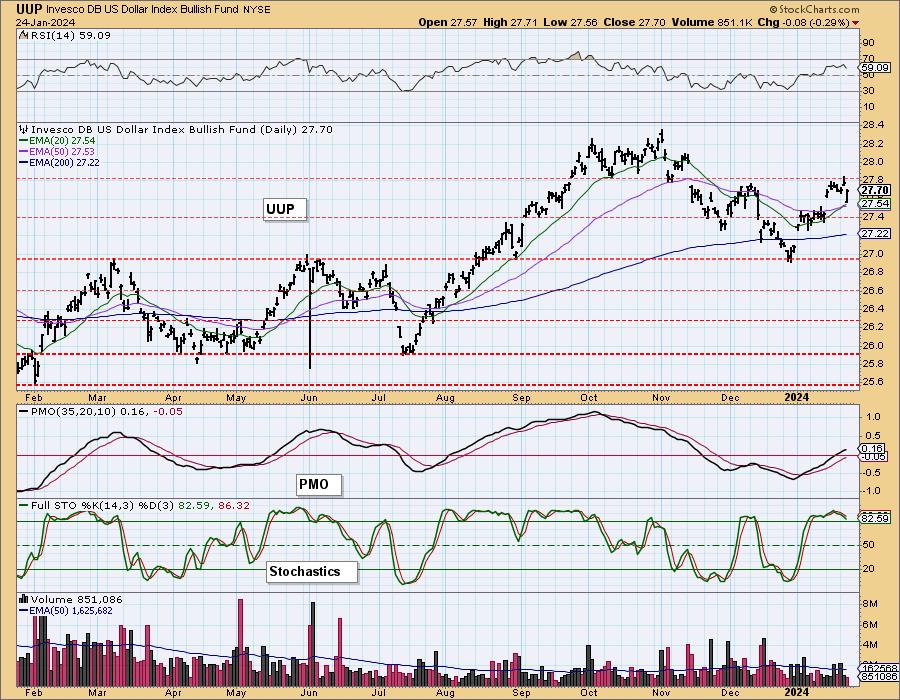Click the Low 27.56 value
Screen dimensions: 900x700
click(570, 22)
